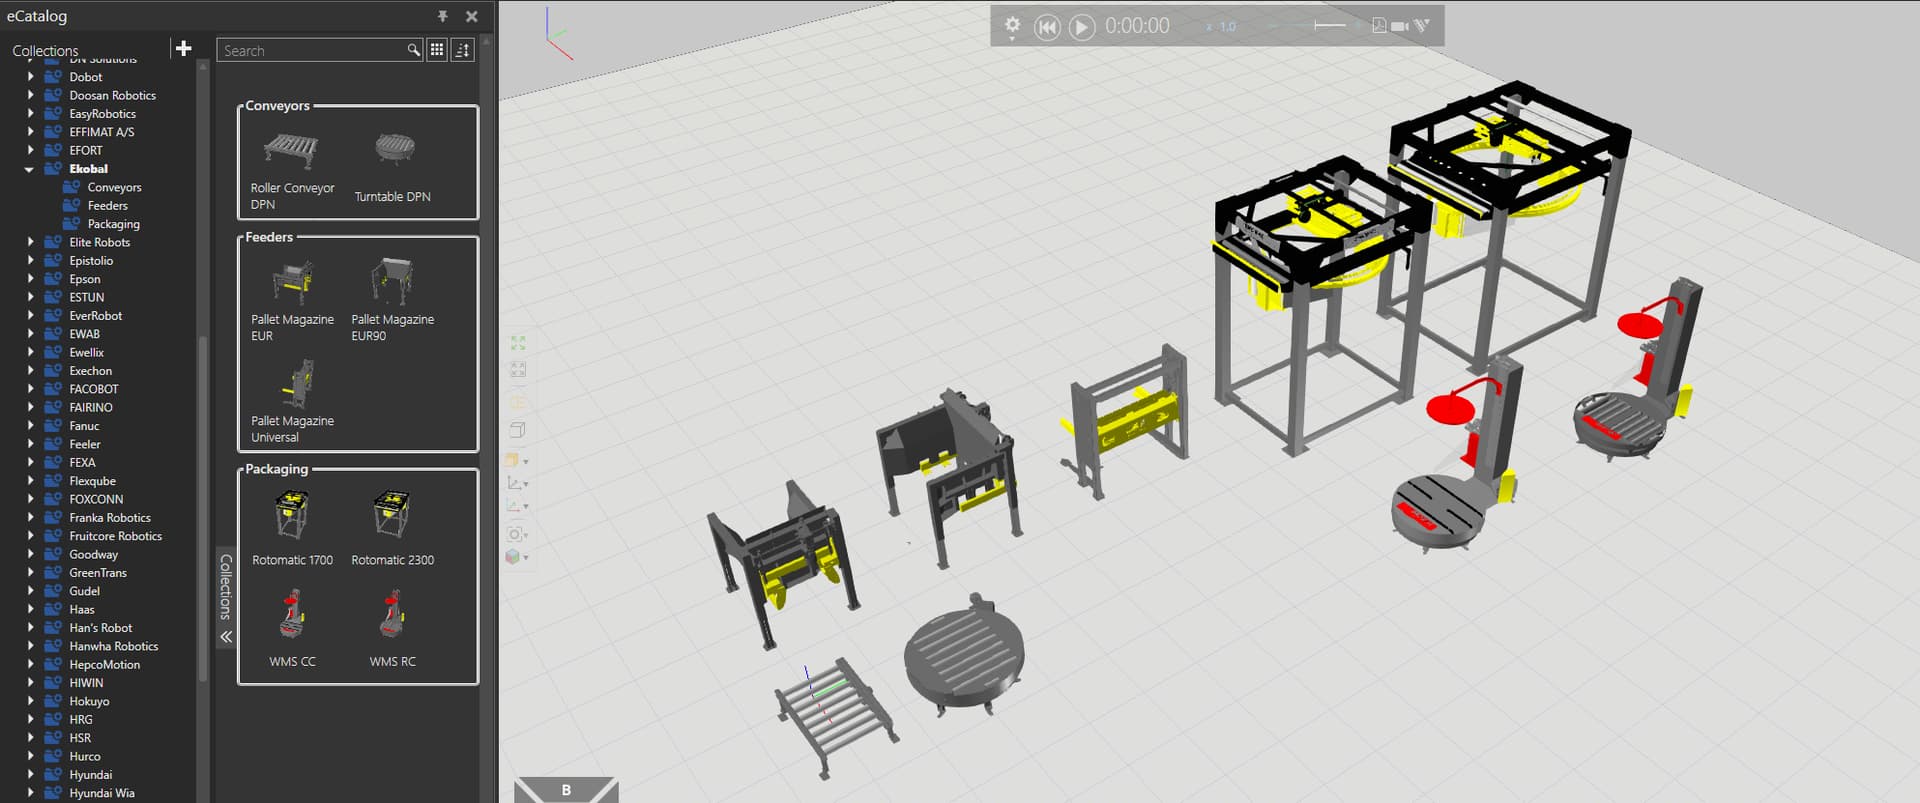
Task: Click the record video camera icon
Action: (x=1400, y=26)
